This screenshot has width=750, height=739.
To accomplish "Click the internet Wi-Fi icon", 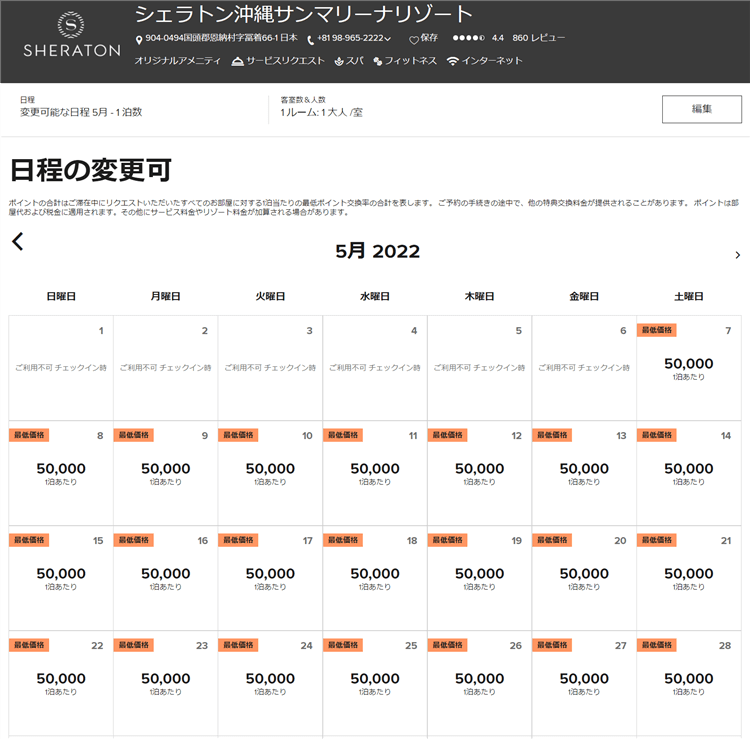I will [x=452, y=62].
